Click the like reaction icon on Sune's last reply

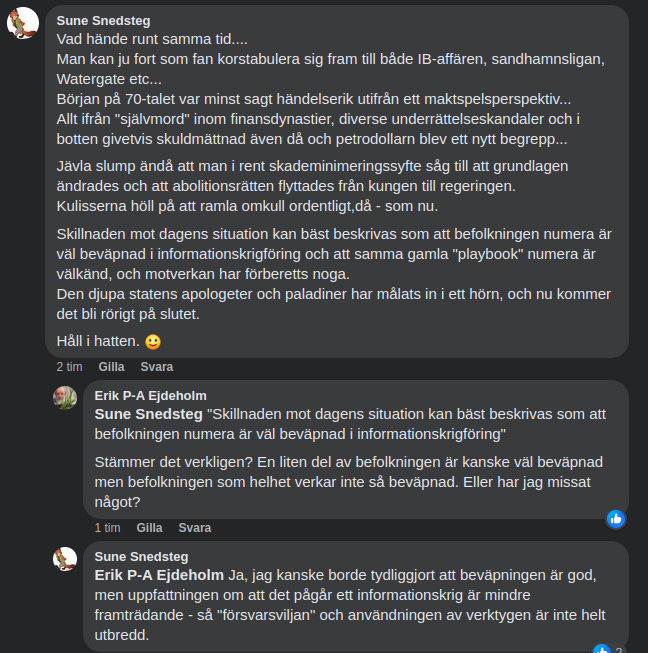coord(602,650)
